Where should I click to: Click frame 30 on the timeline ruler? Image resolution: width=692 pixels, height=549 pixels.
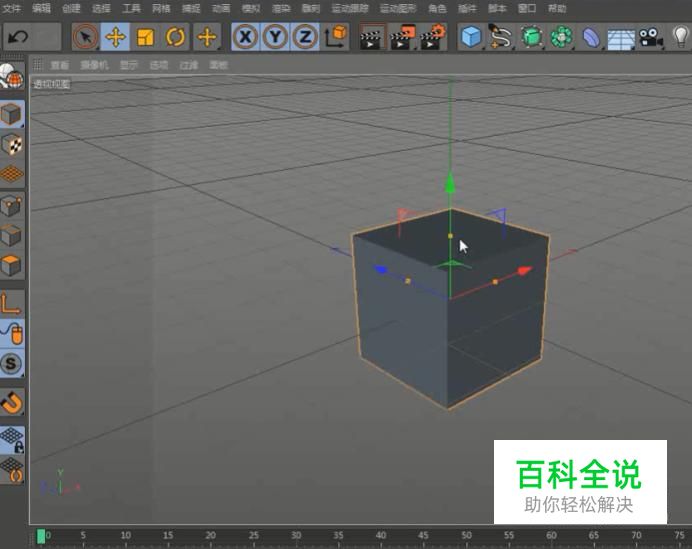point(296,535)
